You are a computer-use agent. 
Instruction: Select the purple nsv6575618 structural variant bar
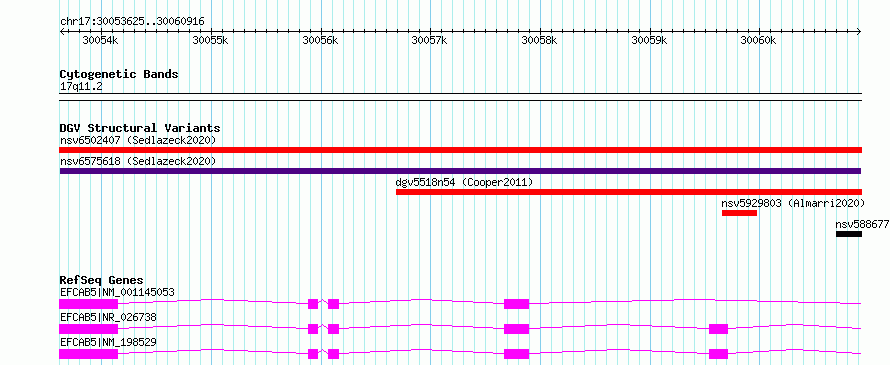click(x=460, y=171)
